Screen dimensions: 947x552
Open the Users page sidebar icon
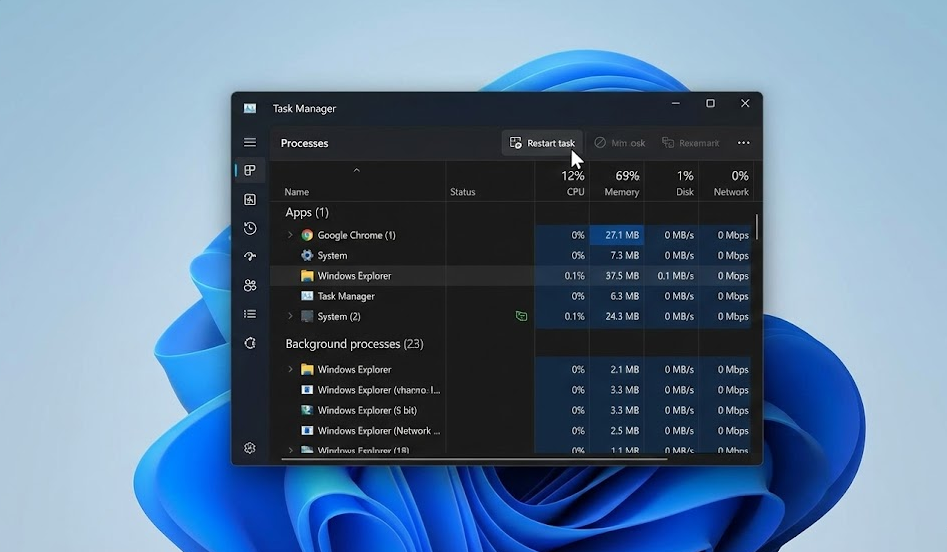249,285
